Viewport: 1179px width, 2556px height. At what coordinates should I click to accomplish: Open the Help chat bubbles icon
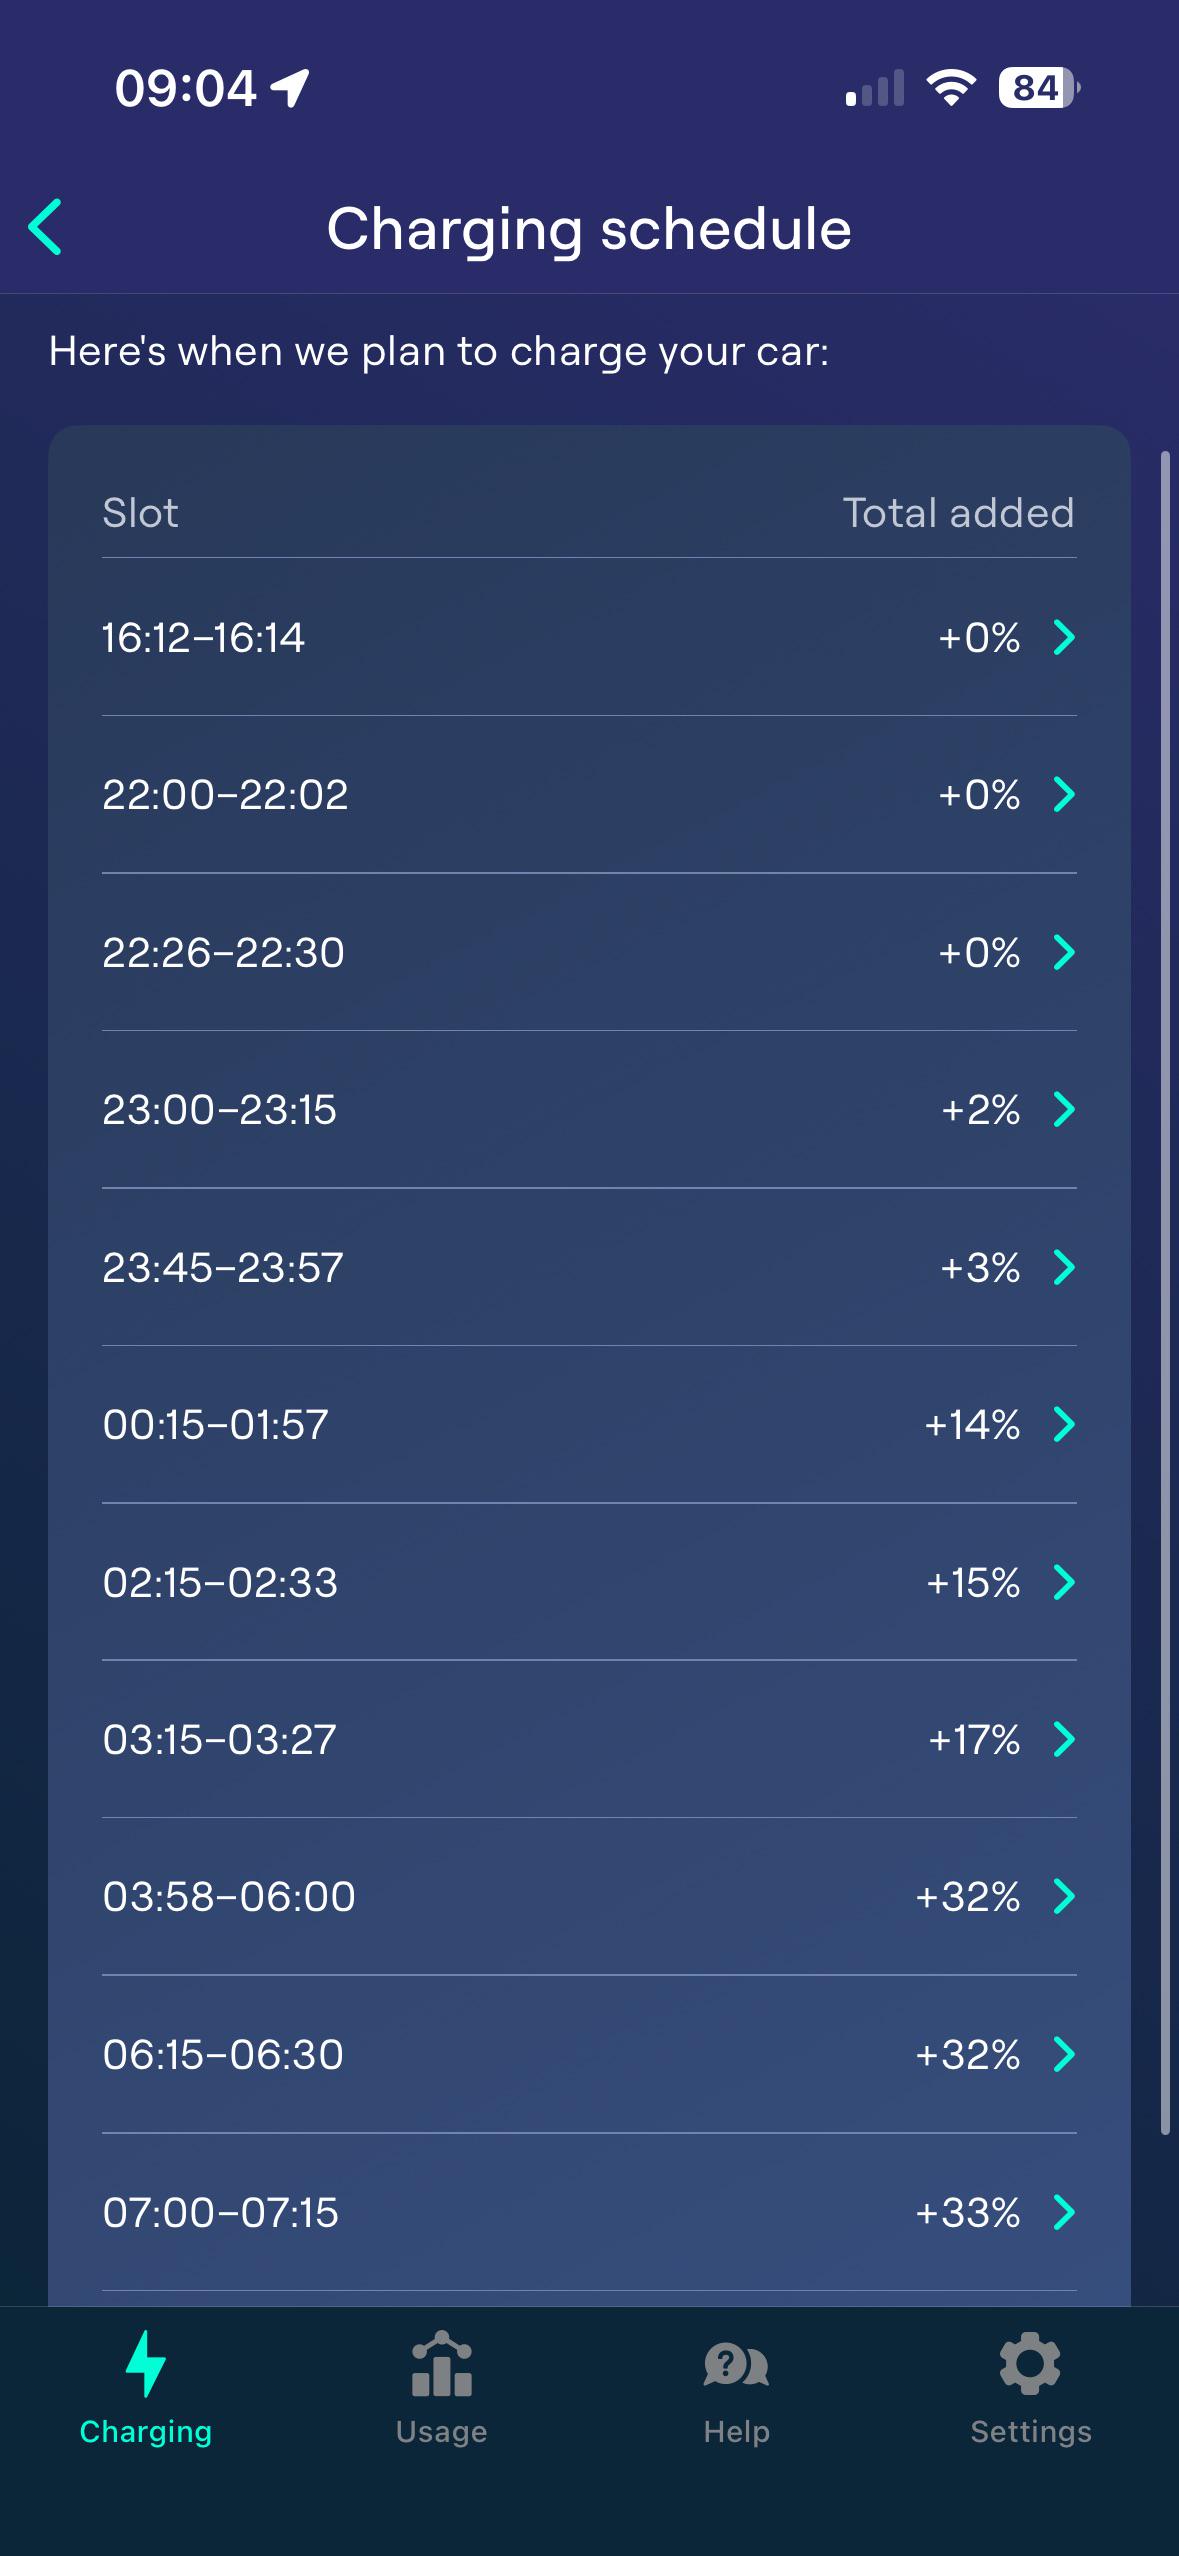tap(736, 2364)
